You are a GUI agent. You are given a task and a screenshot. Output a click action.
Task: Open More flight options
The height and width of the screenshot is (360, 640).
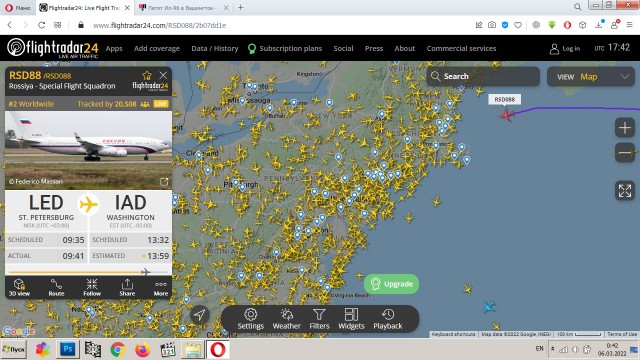[x=160, y=287]
